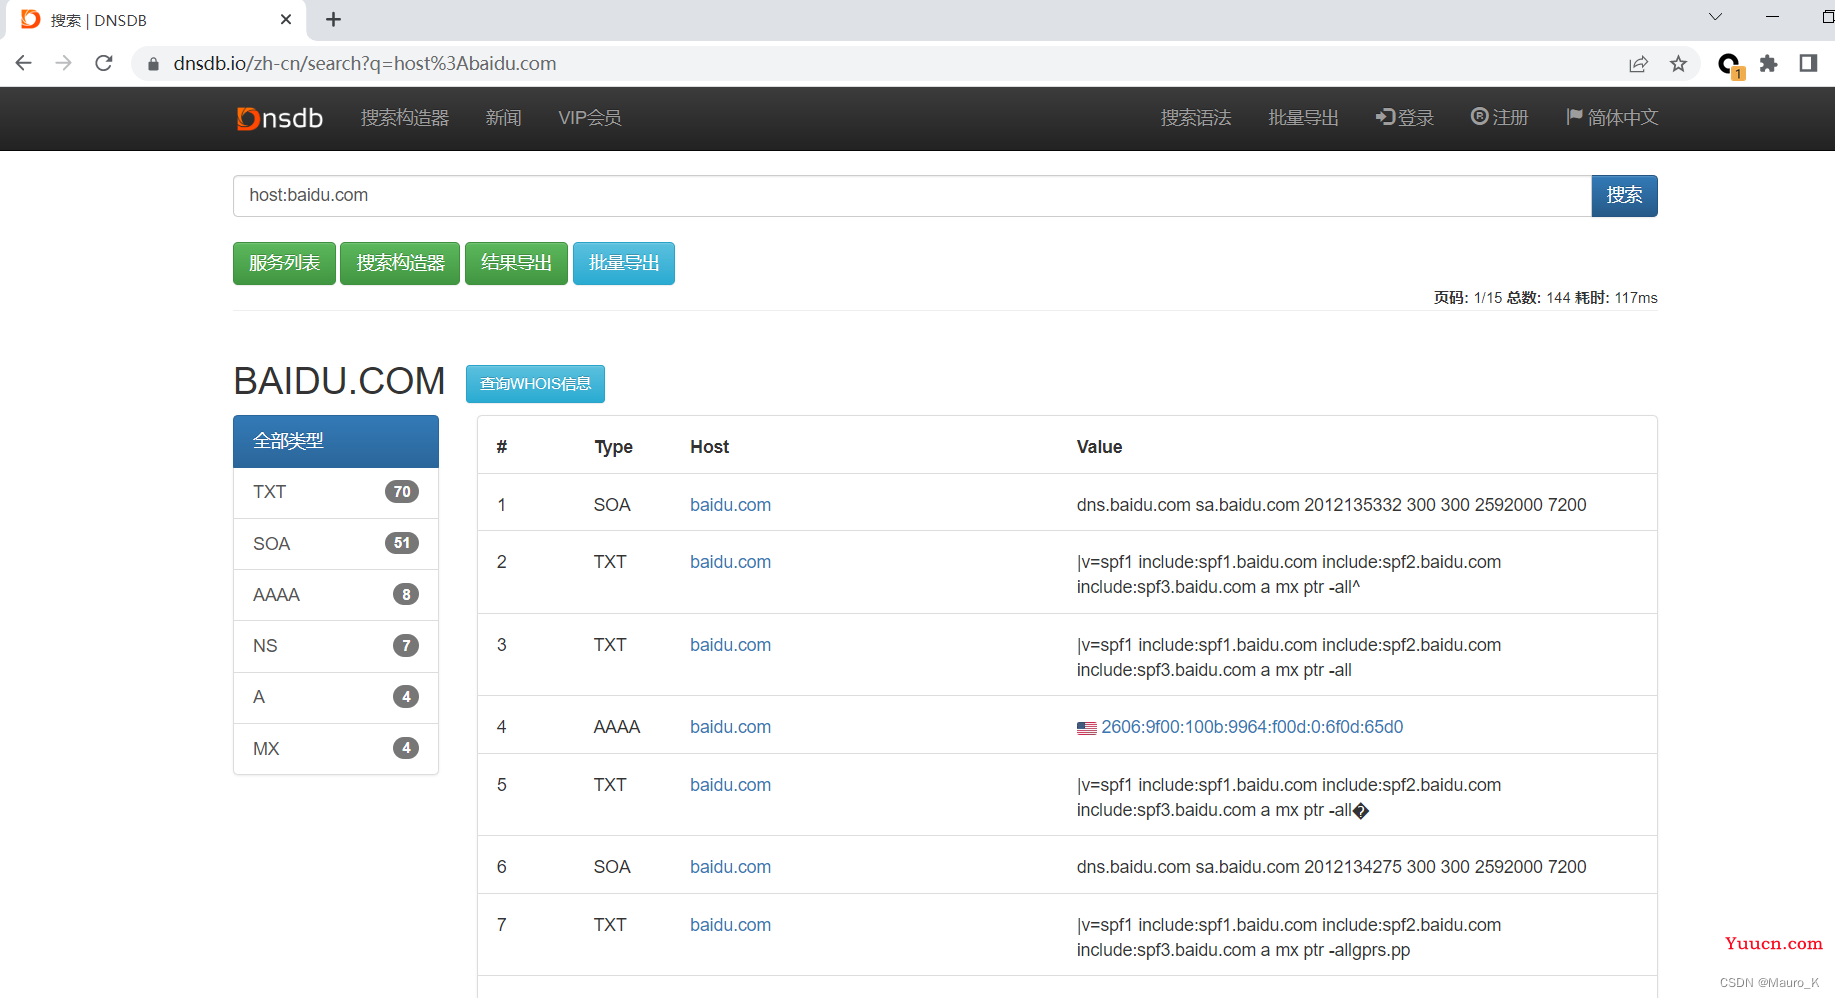The height and width of the screenshot is (998, 1835).
Task: Expand the tab search chevron
Action: (1715, 17)
